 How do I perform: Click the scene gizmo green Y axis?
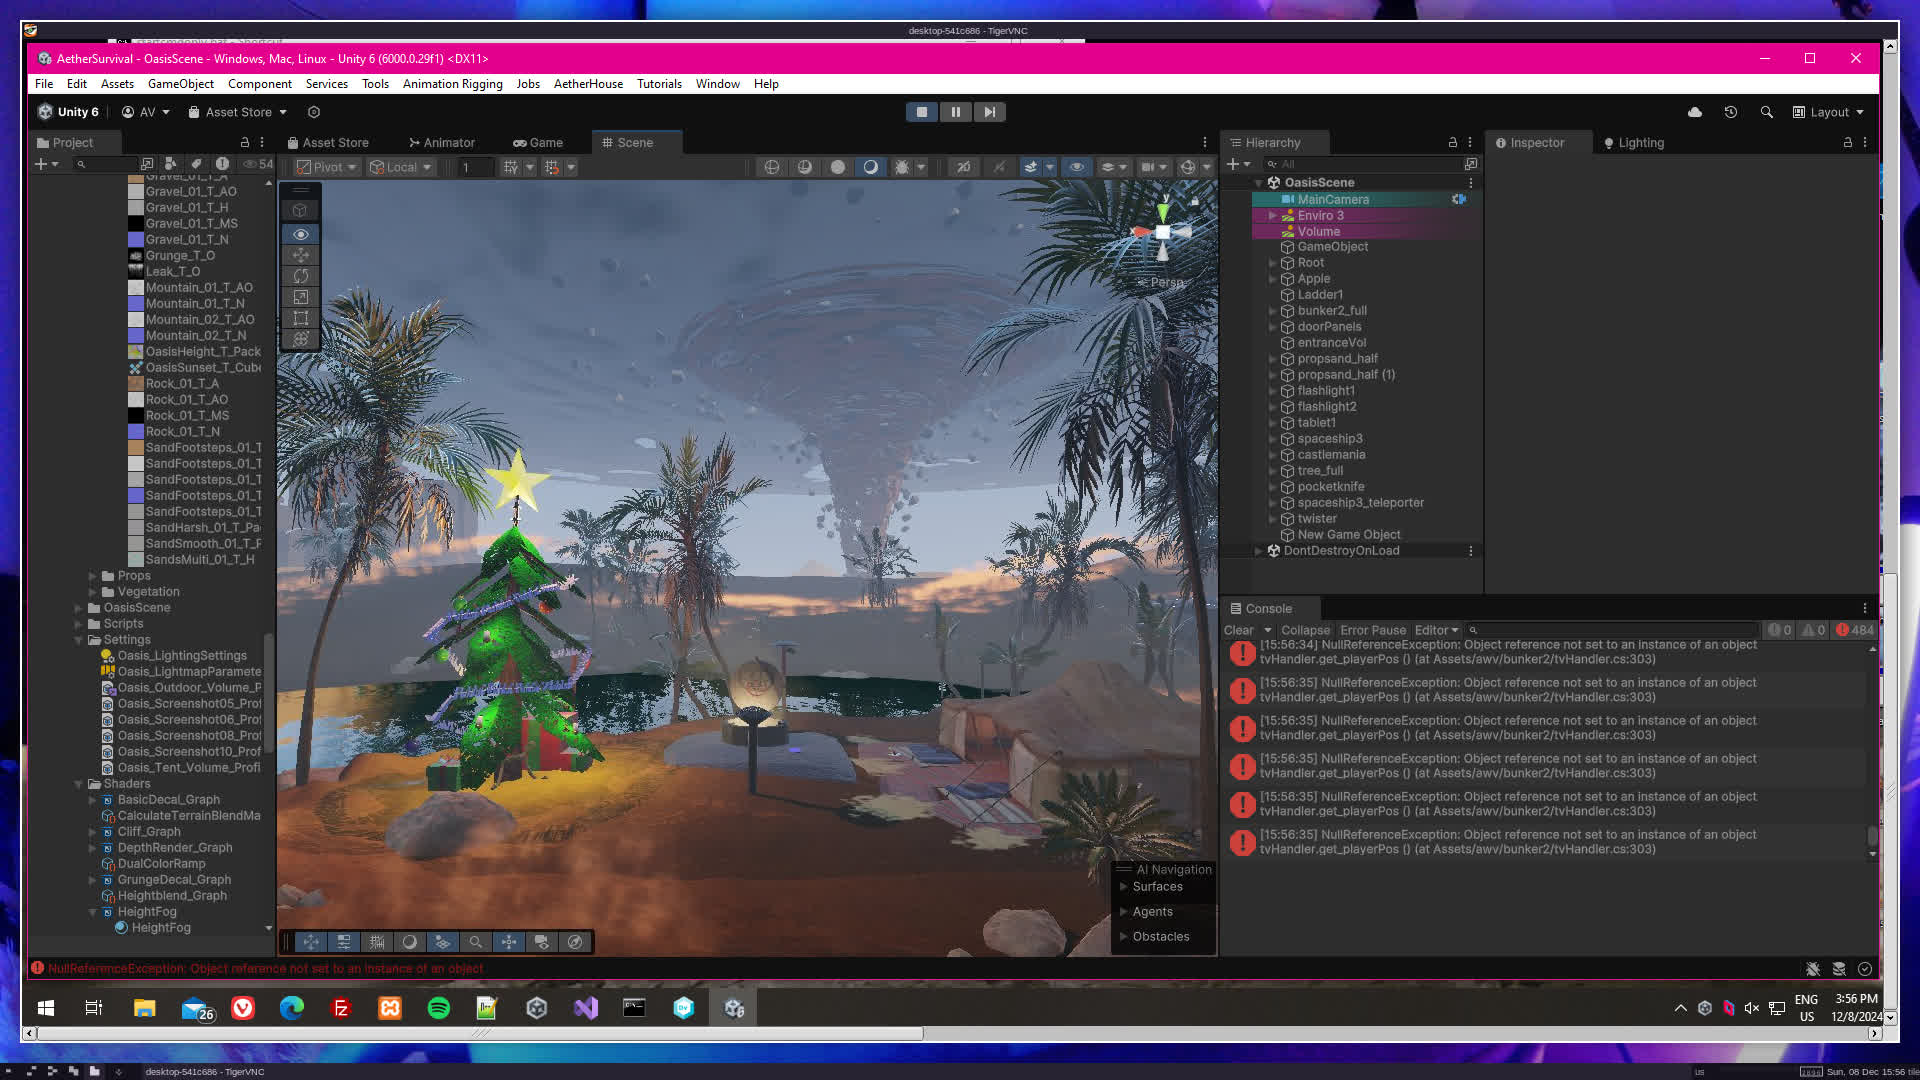(x=1162, y=213)
